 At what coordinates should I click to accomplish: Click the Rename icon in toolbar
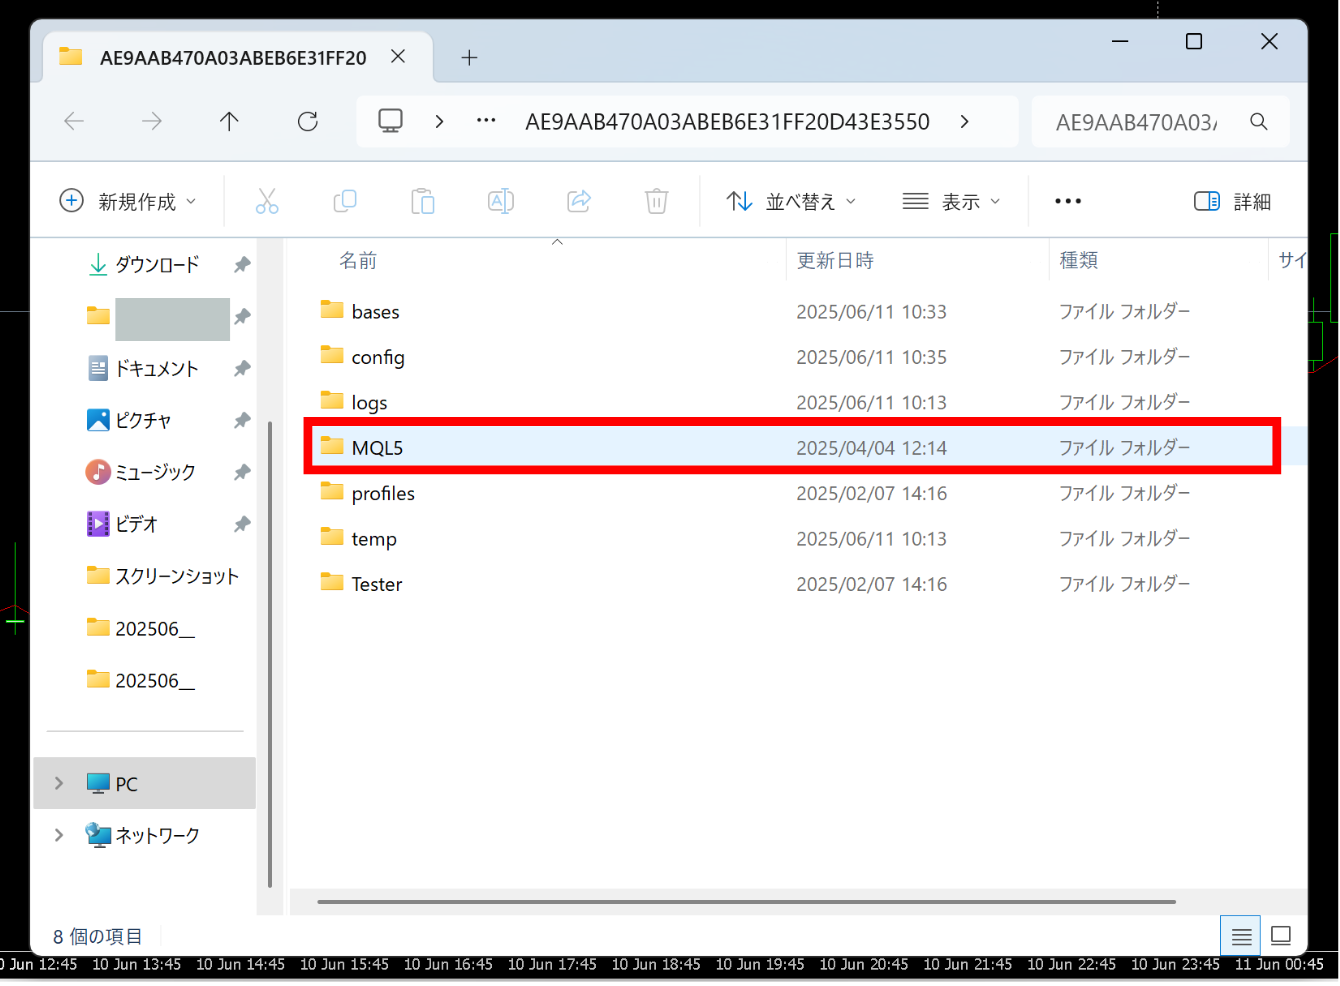[x=501, y=201]
